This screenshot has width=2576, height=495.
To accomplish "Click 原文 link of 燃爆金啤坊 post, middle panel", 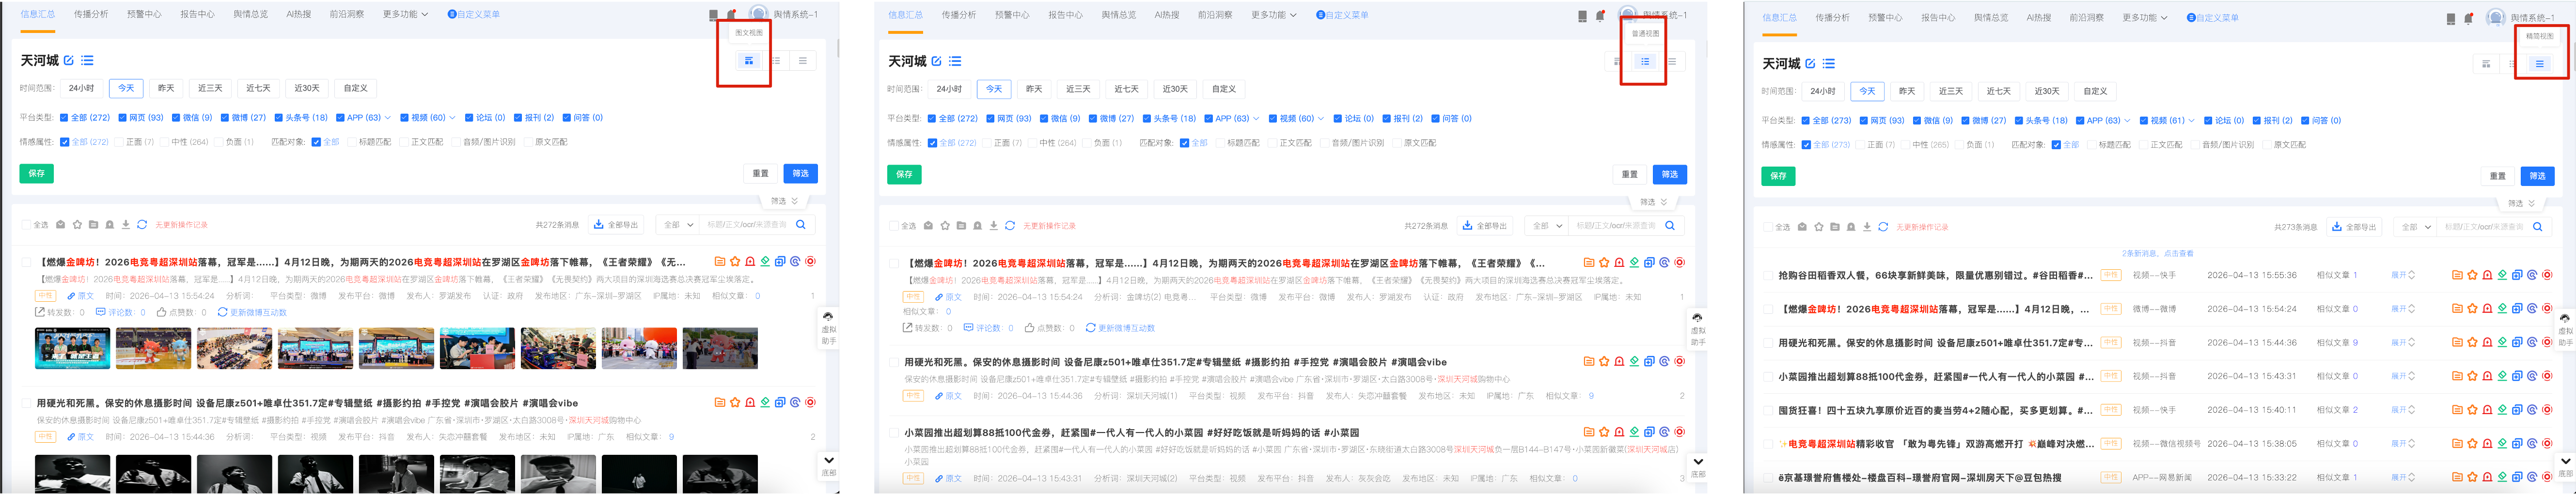I will (948, 297).
